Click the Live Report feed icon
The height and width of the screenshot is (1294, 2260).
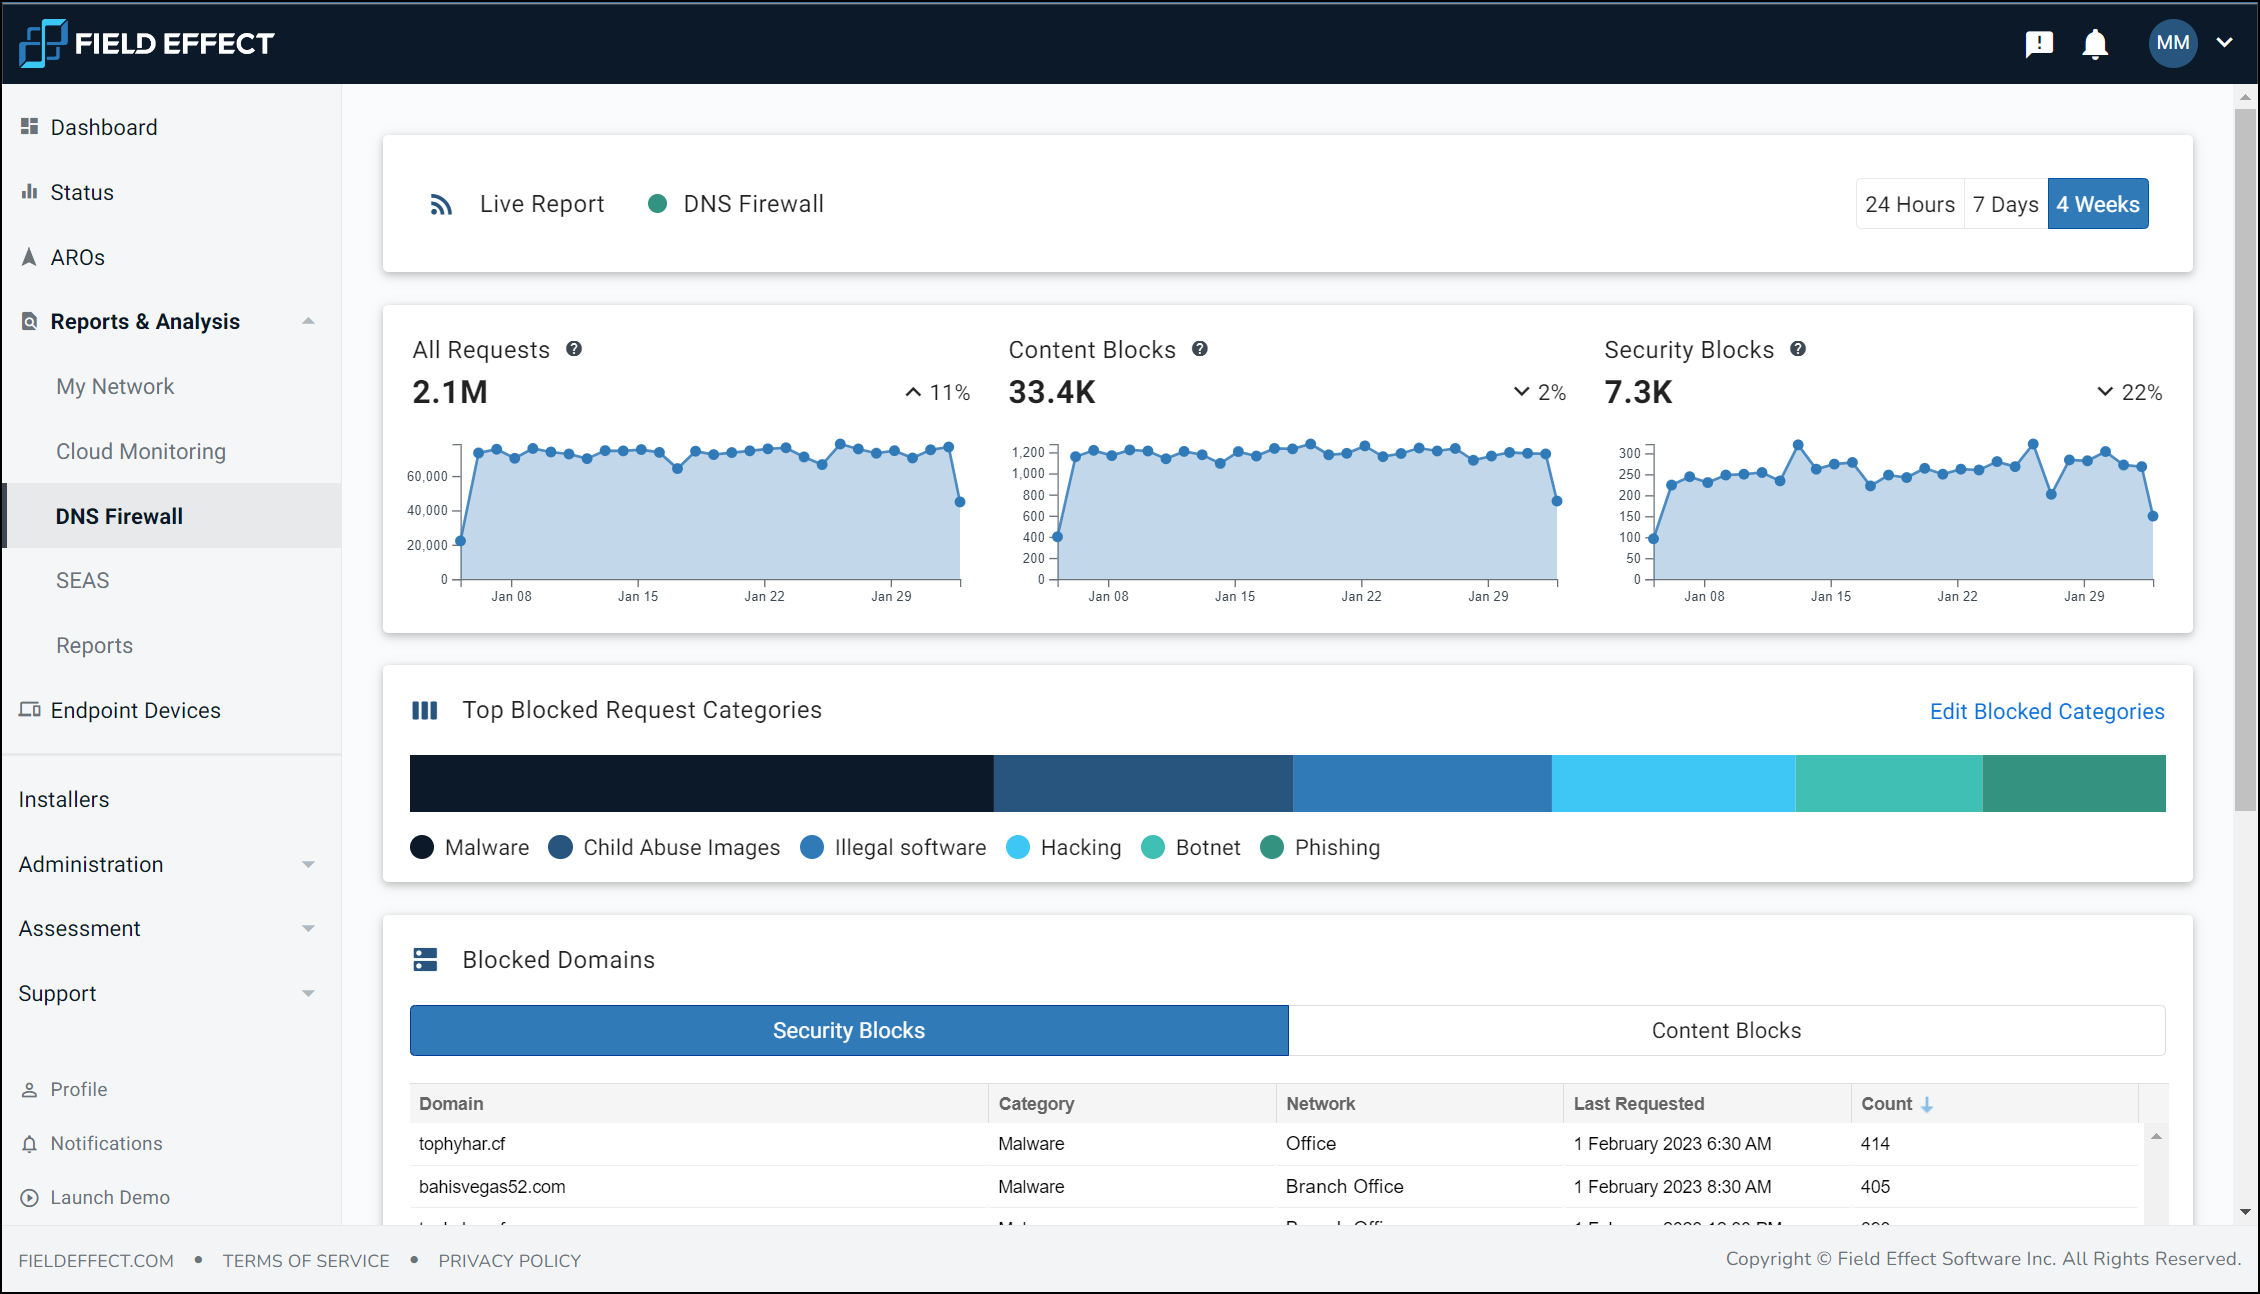pyautogui.click(x=441, y=205)
